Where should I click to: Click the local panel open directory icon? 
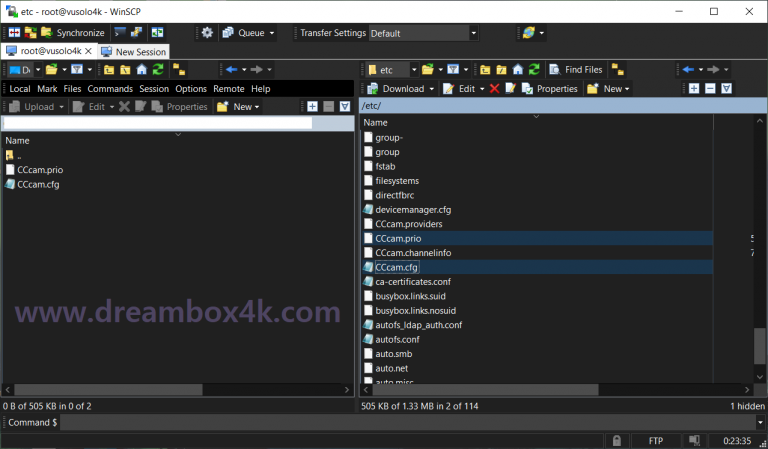coord(51,70)
